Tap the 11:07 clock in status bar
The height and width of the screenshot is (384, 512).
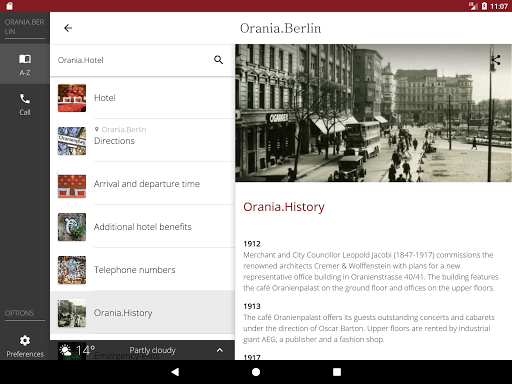tap(499, 6)
